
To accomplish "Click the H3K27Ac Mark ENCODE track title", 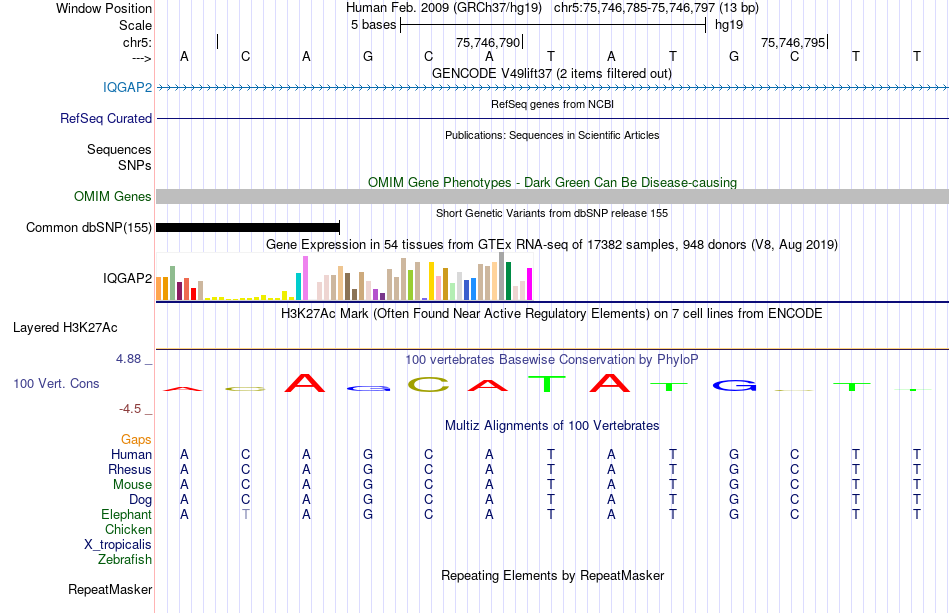I will click(x=552, y=314).
